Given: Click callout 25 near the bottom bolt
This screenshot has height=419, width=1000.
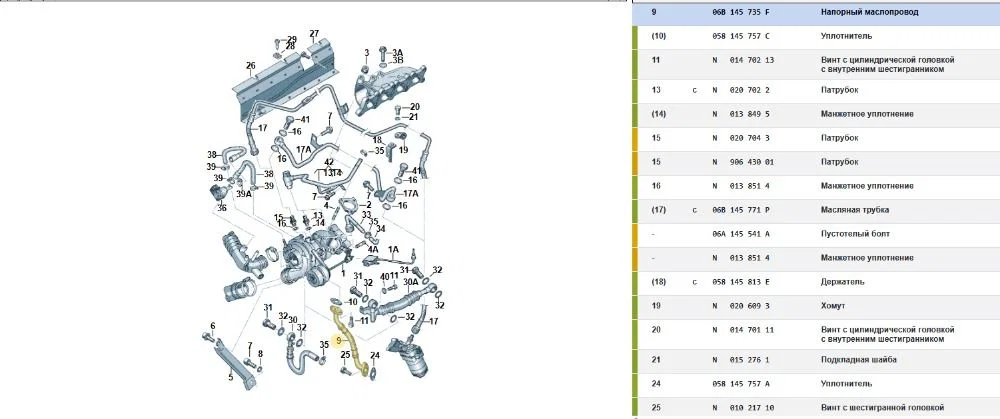Looking at the screenshot, I should (345, 355).
